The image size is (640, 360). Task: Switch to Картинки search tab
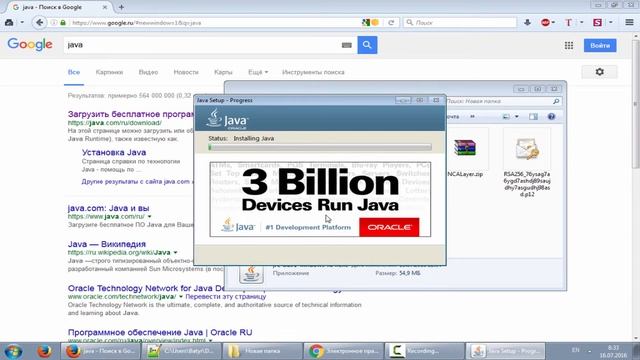[109, 72]
